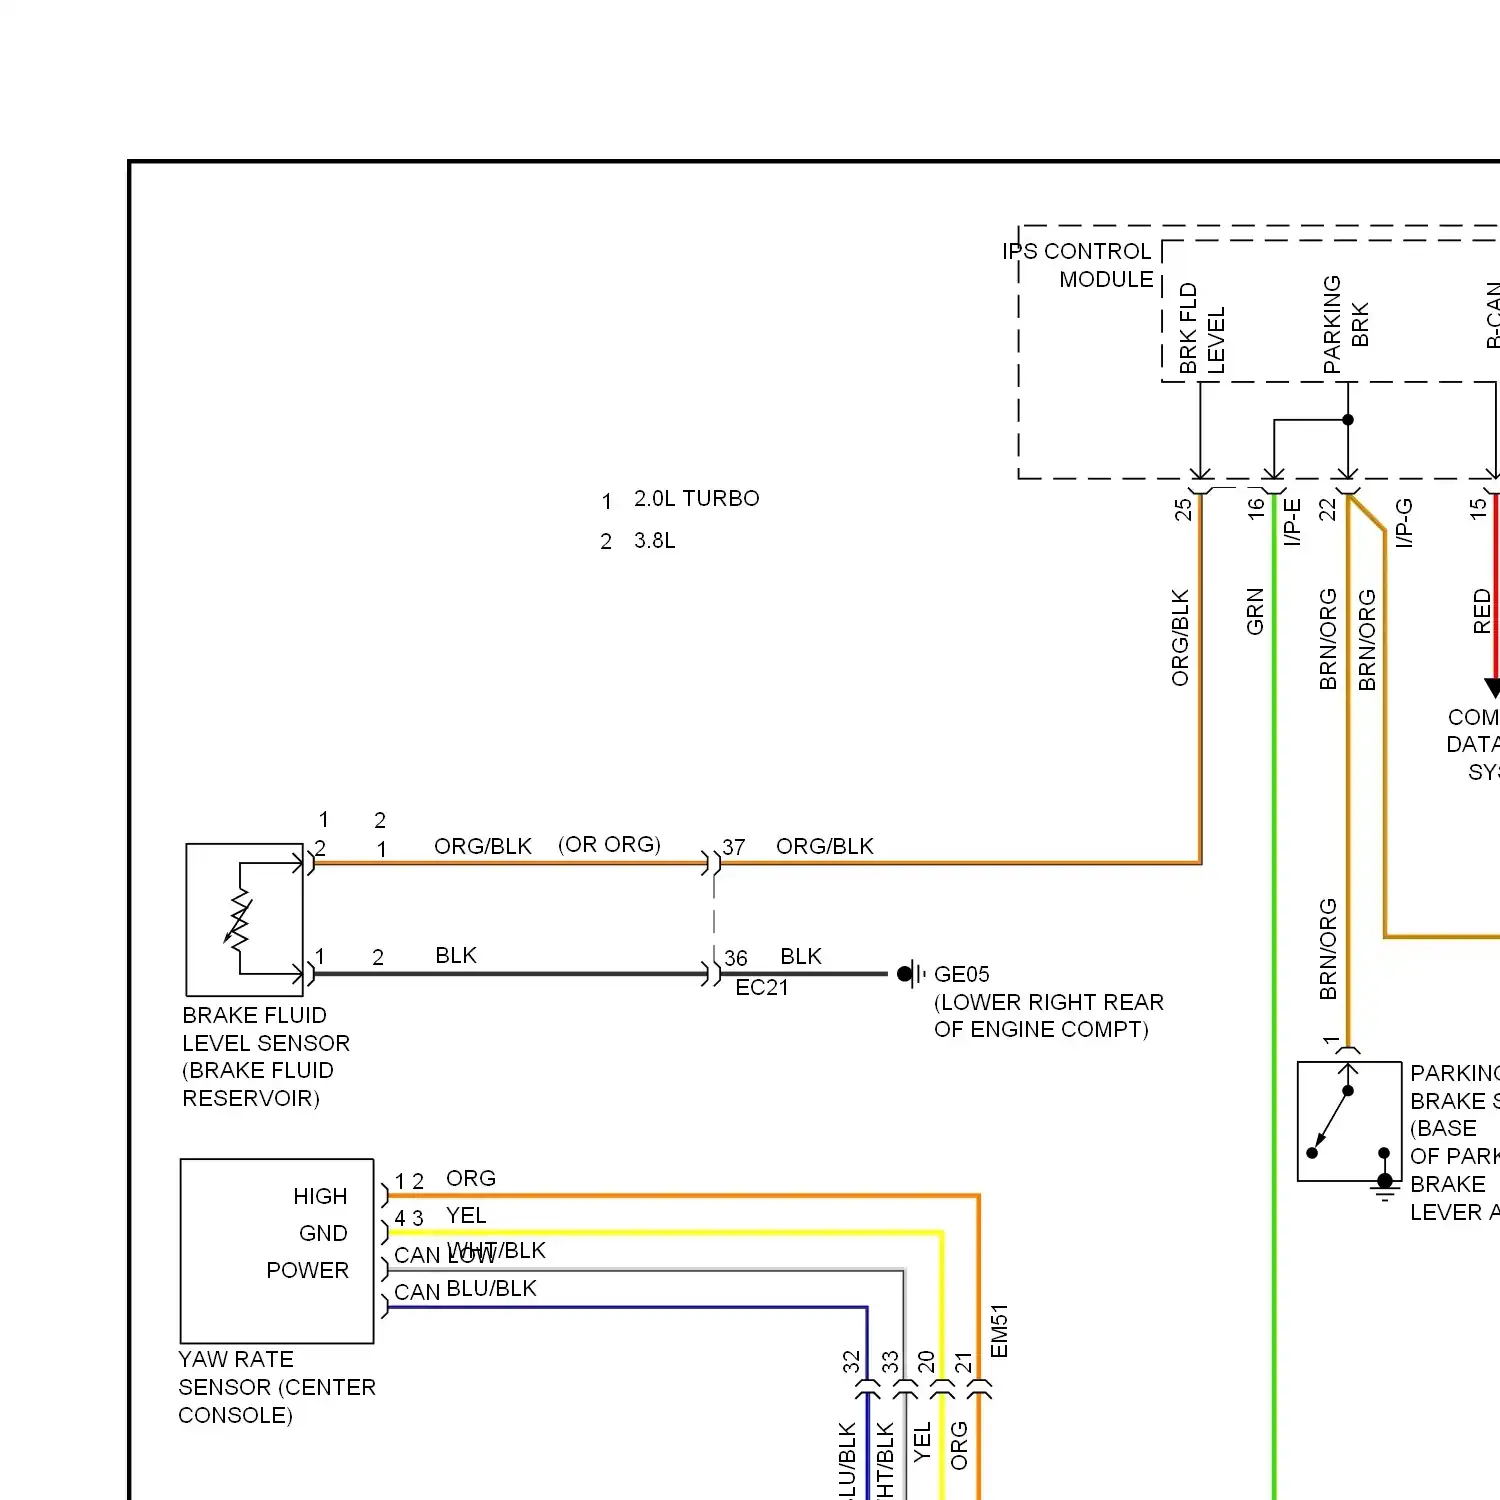Click the vertical ORG label below pin 21

pyautogui.click(x=959, y=1446)
